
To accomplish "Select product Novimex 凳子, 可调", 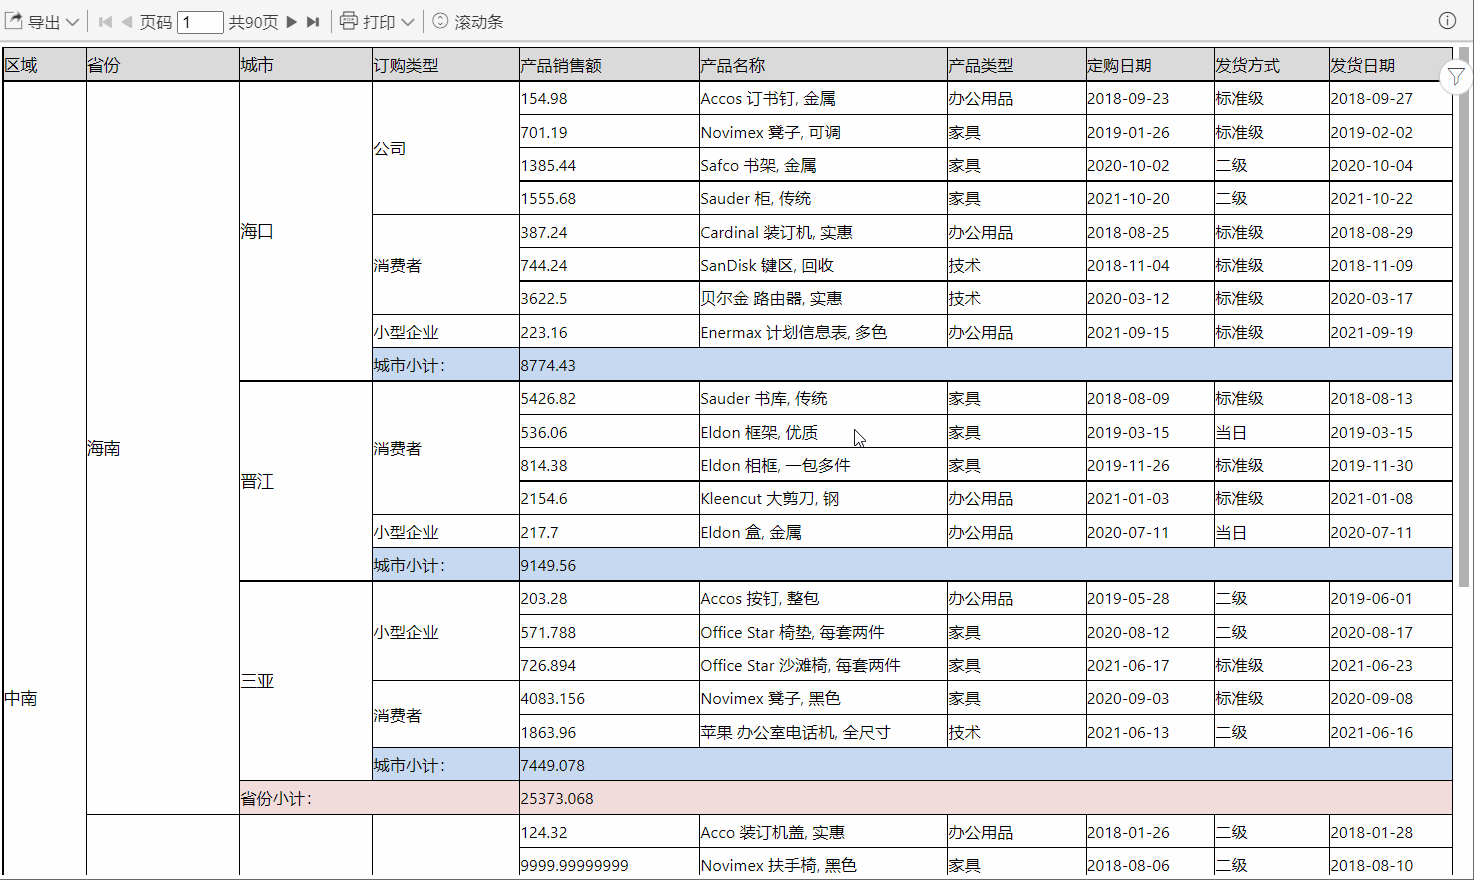I will pos(823,132).
